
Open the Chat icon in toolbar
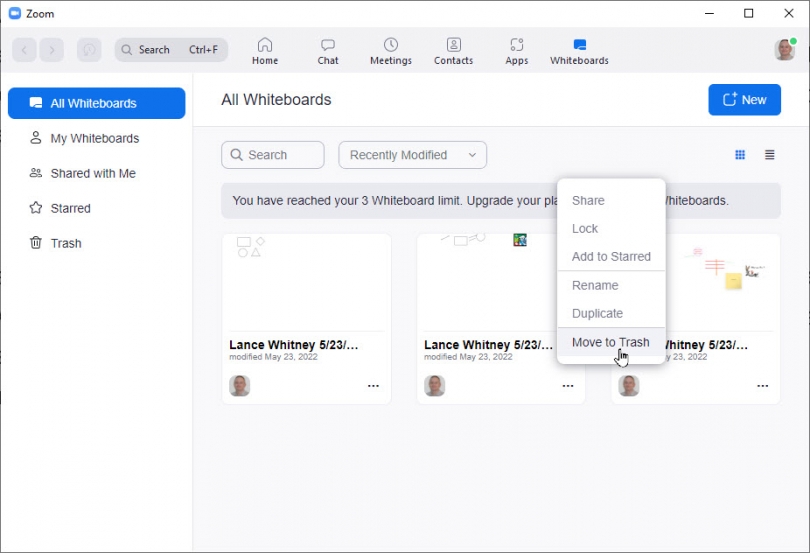328,45
